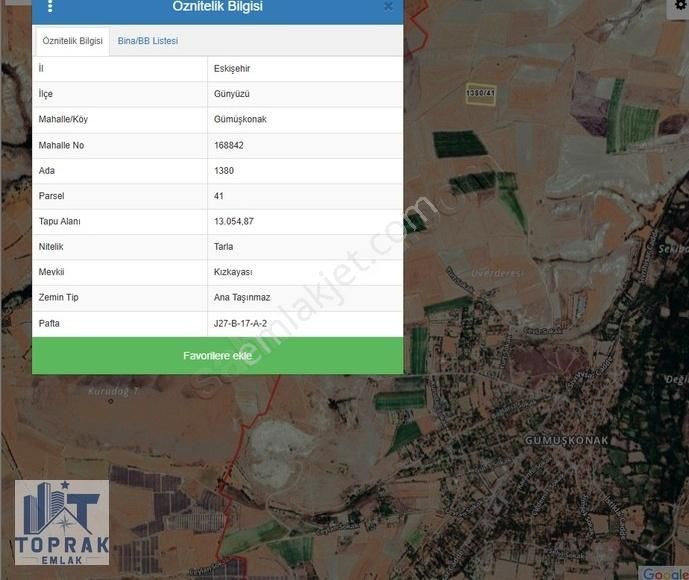Click the Mahalle/Köy row label
This screenshot has height=580, width=689.
pos(63,120)
